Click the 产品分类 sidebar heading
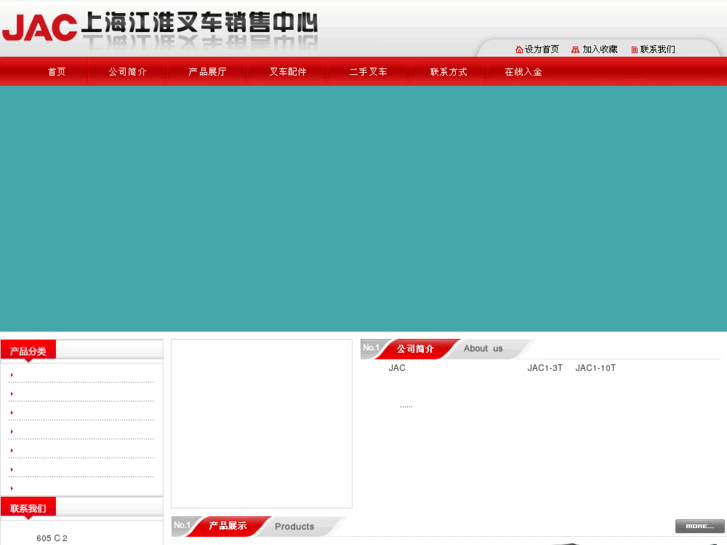Image resolution: width=727 pixels, height=545 pixels. pos(28,351)
